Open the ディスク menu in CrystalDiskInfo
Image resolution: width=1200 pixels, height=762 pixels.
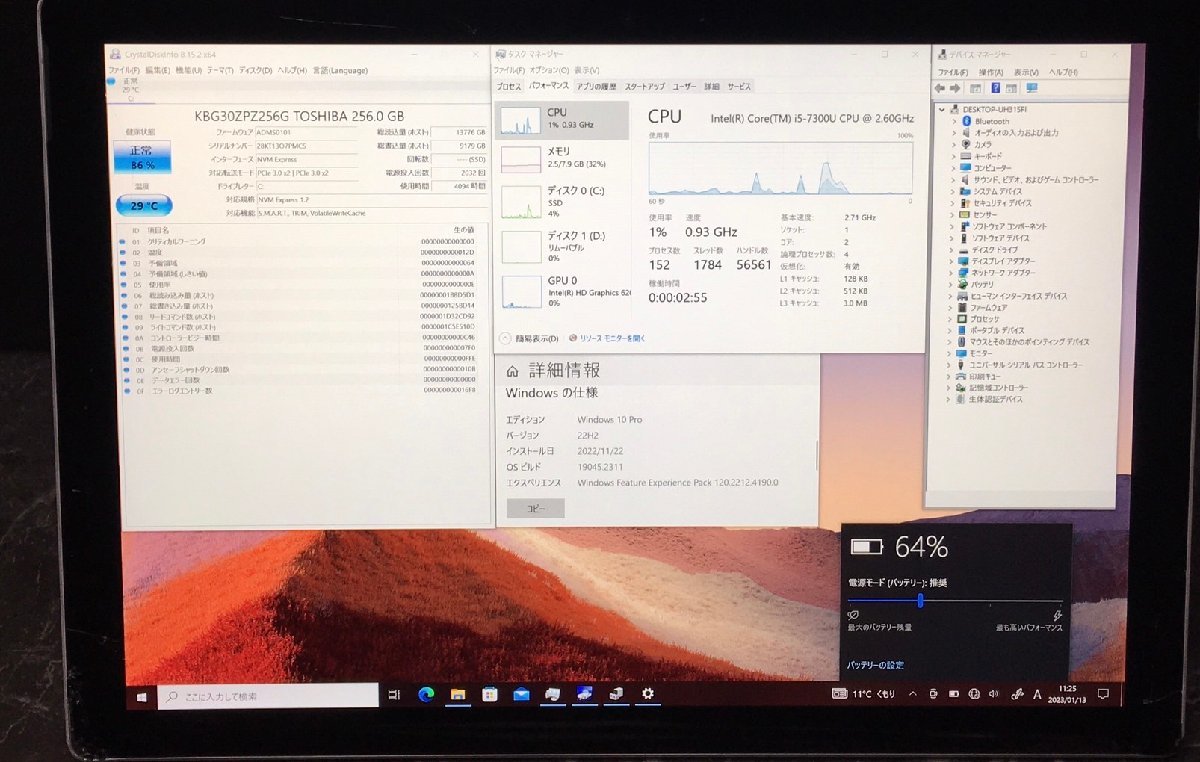255,71
